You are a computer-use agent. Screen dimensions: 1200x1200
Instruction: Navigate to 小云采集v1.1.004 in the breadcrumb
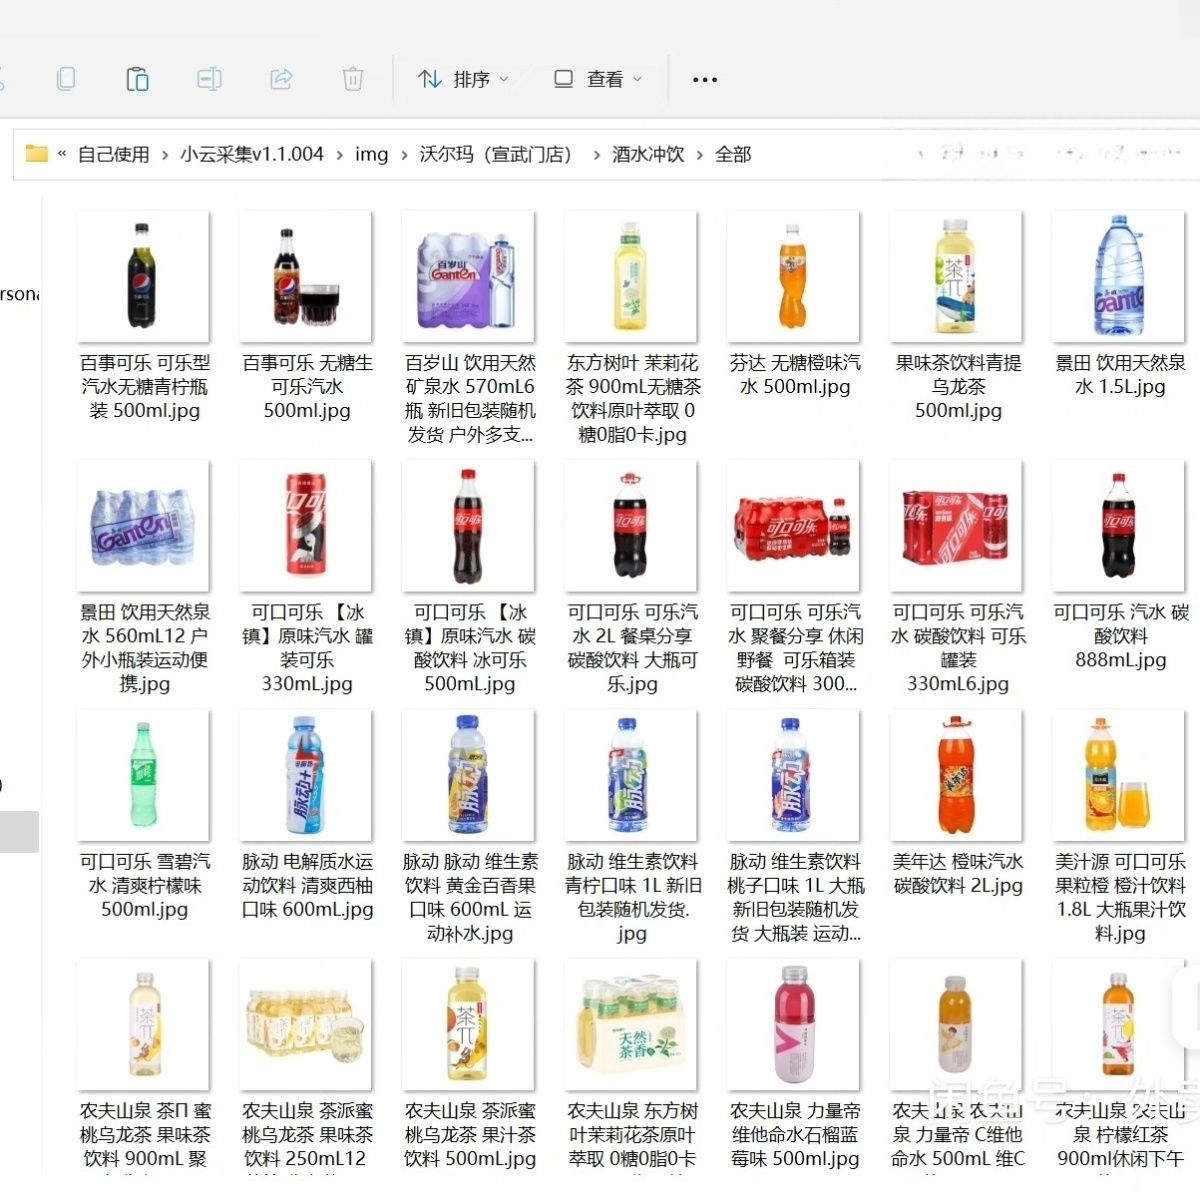252,154
